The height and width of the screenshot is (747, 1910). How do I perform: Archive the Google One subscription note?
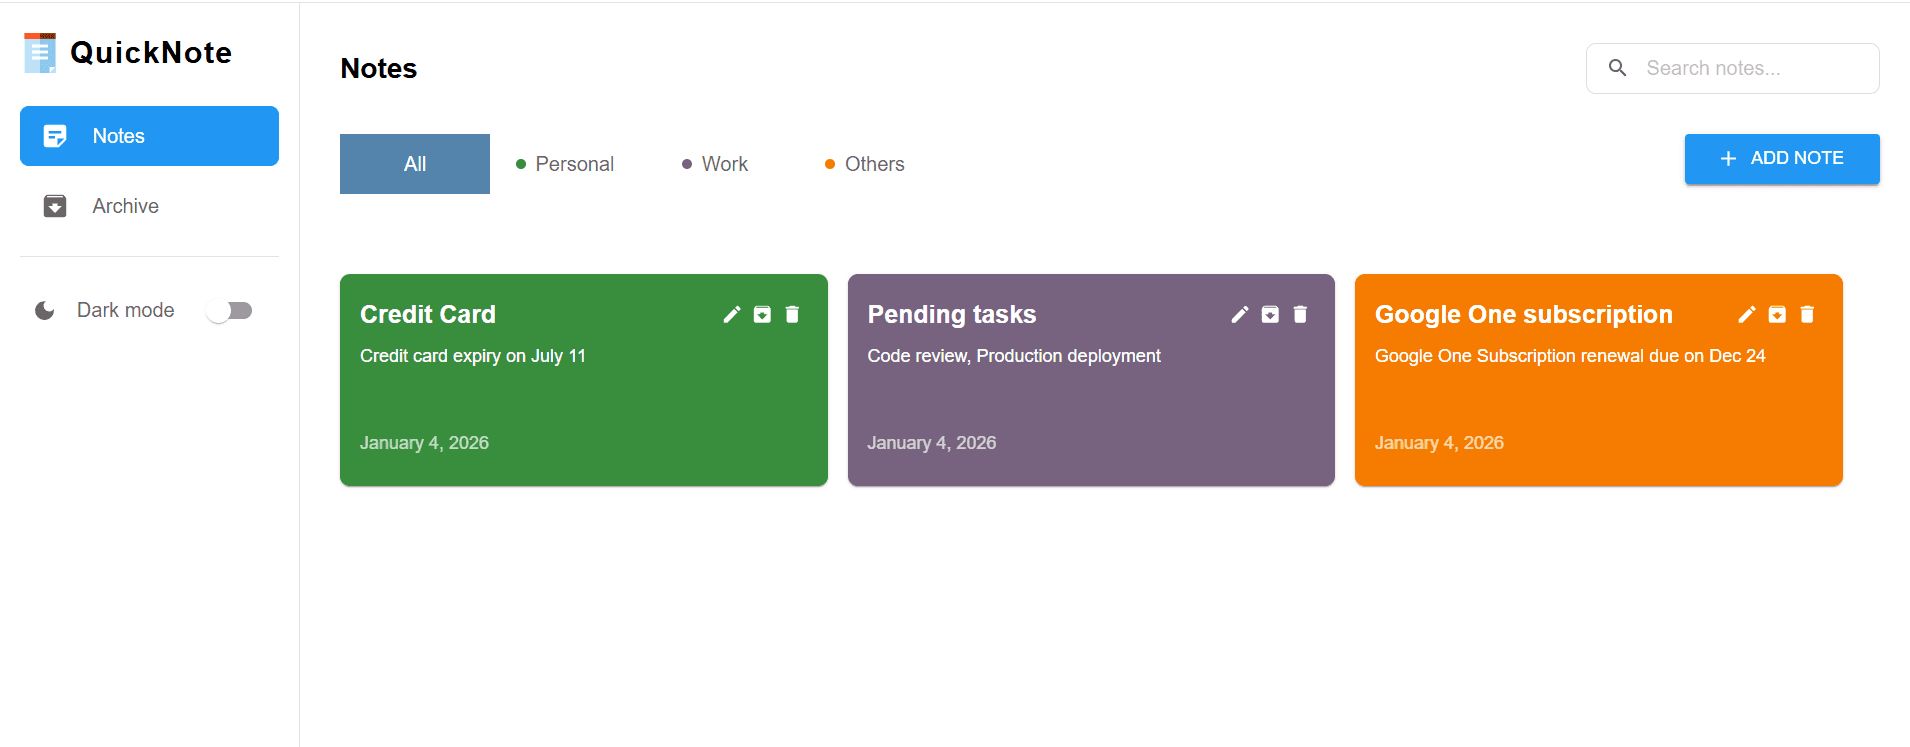(1777, 315)
